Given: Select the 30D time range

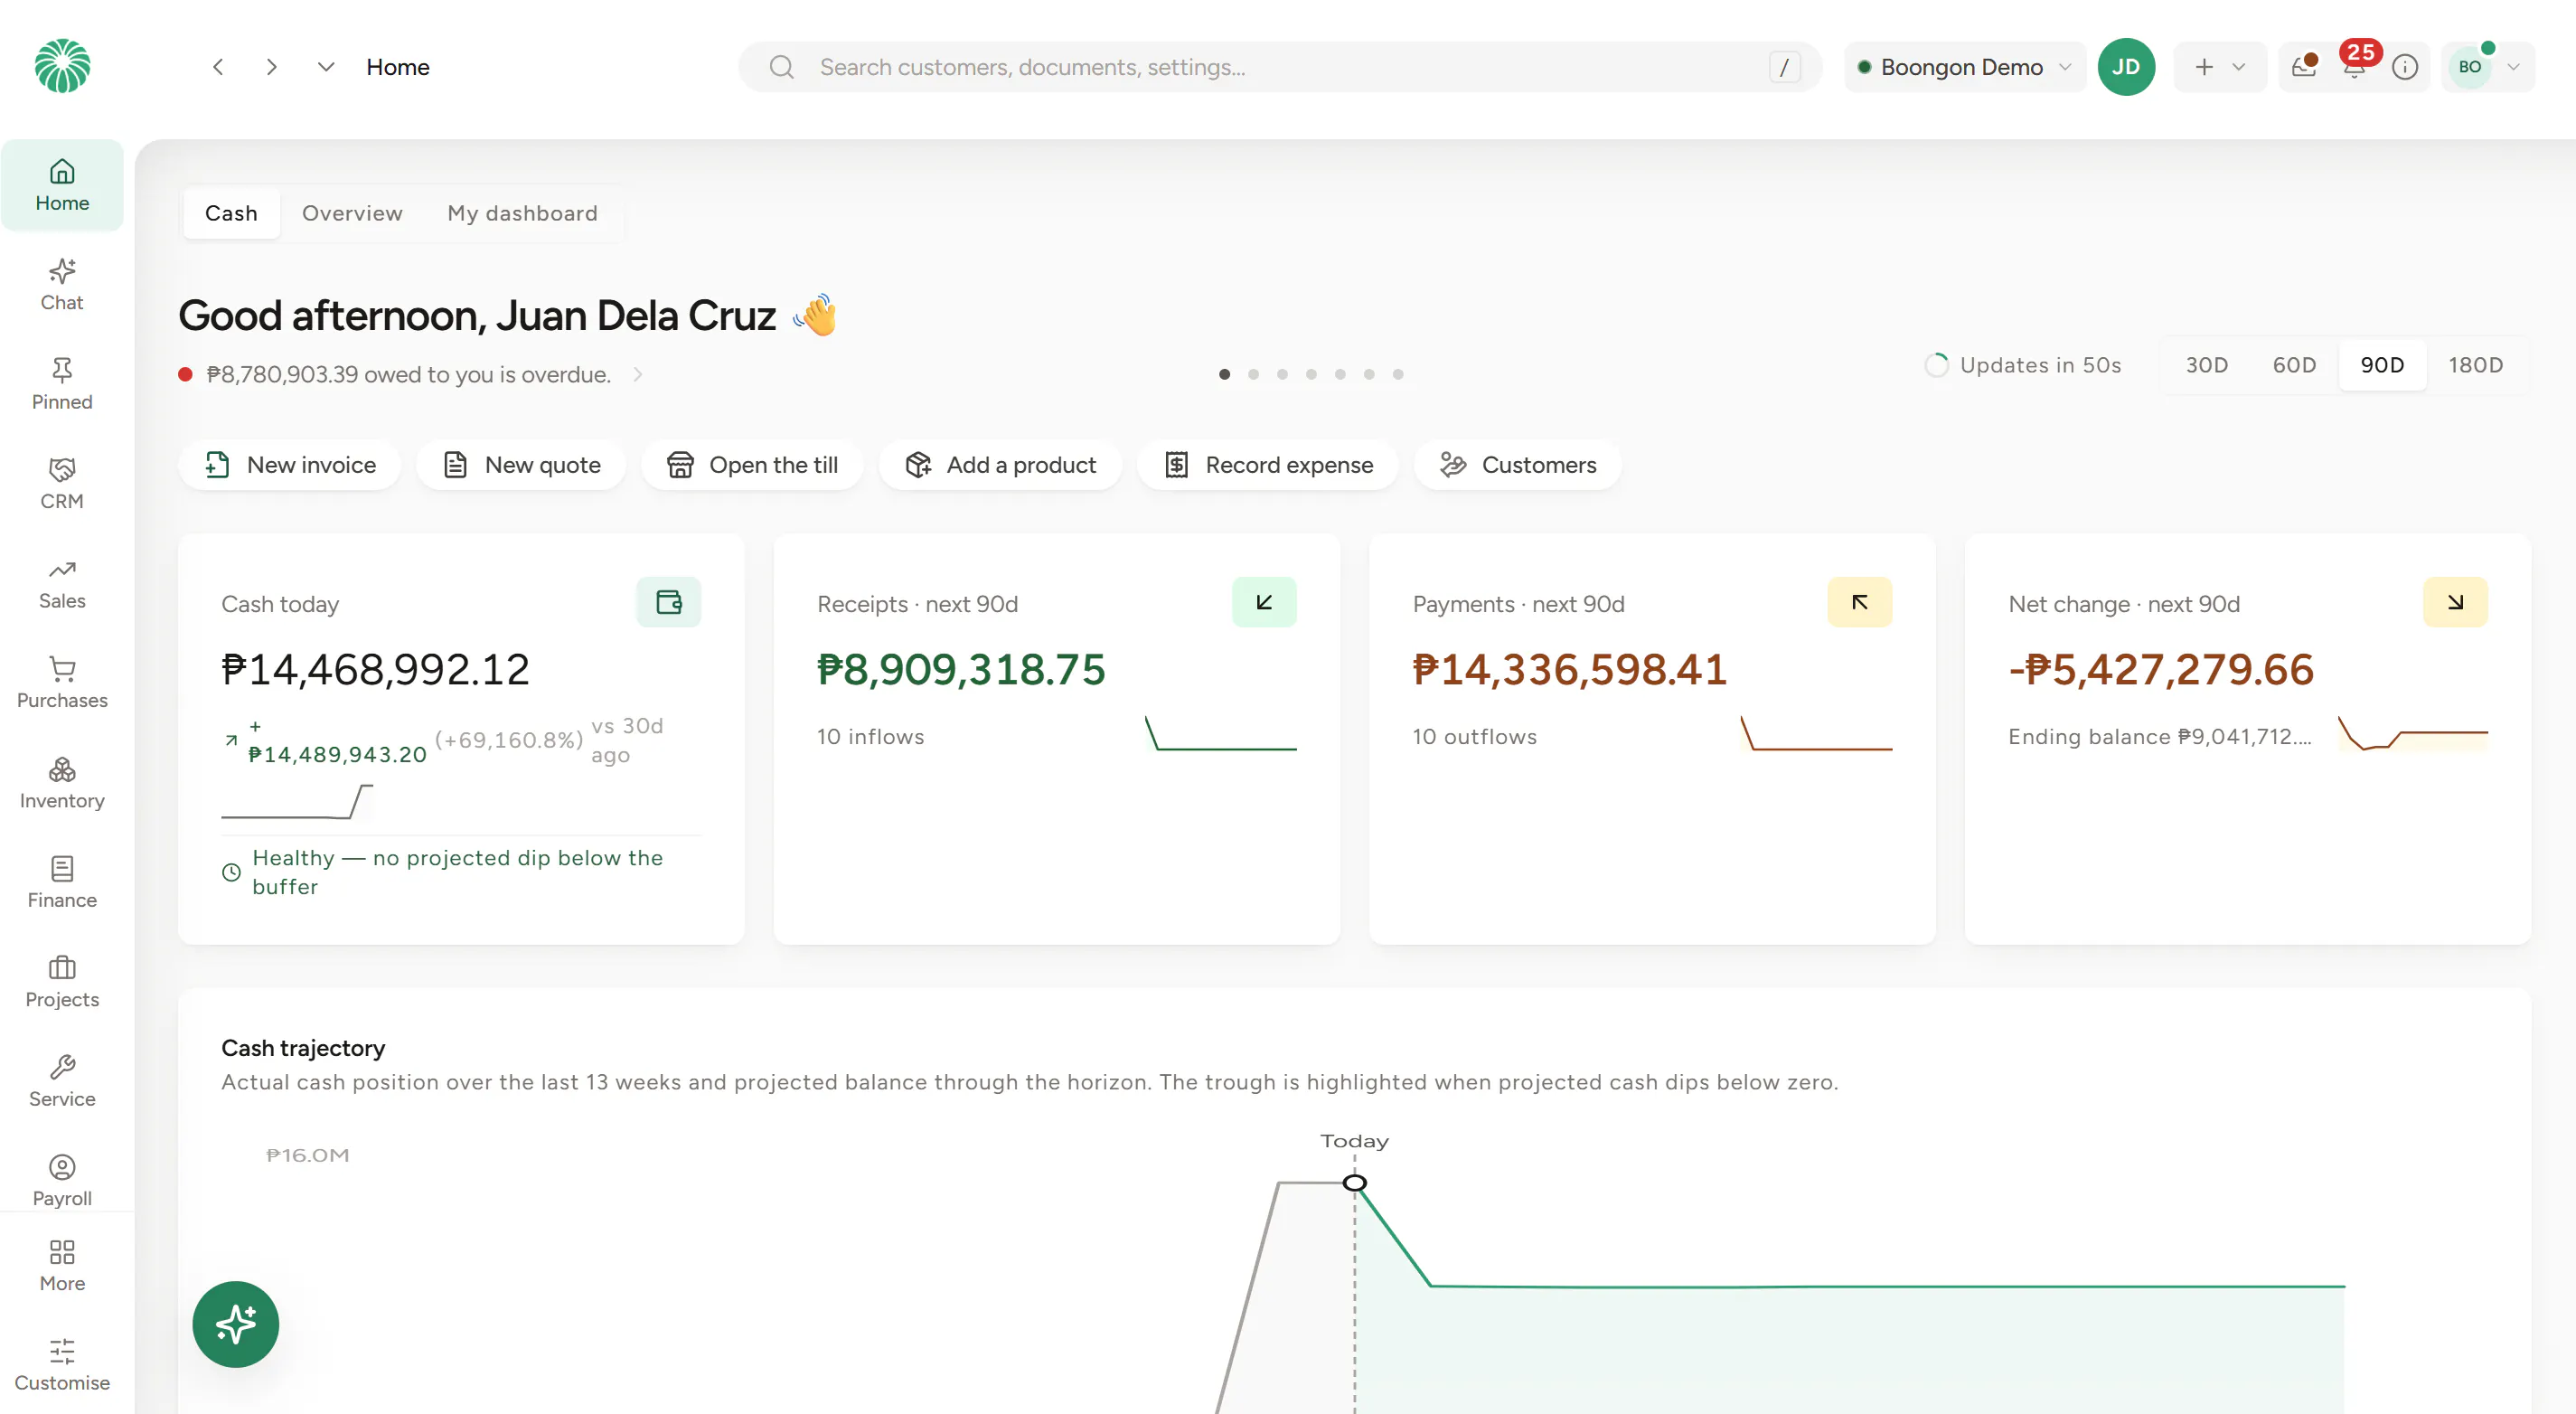Looking at the screenshot, I should [x=2207, y=365].
